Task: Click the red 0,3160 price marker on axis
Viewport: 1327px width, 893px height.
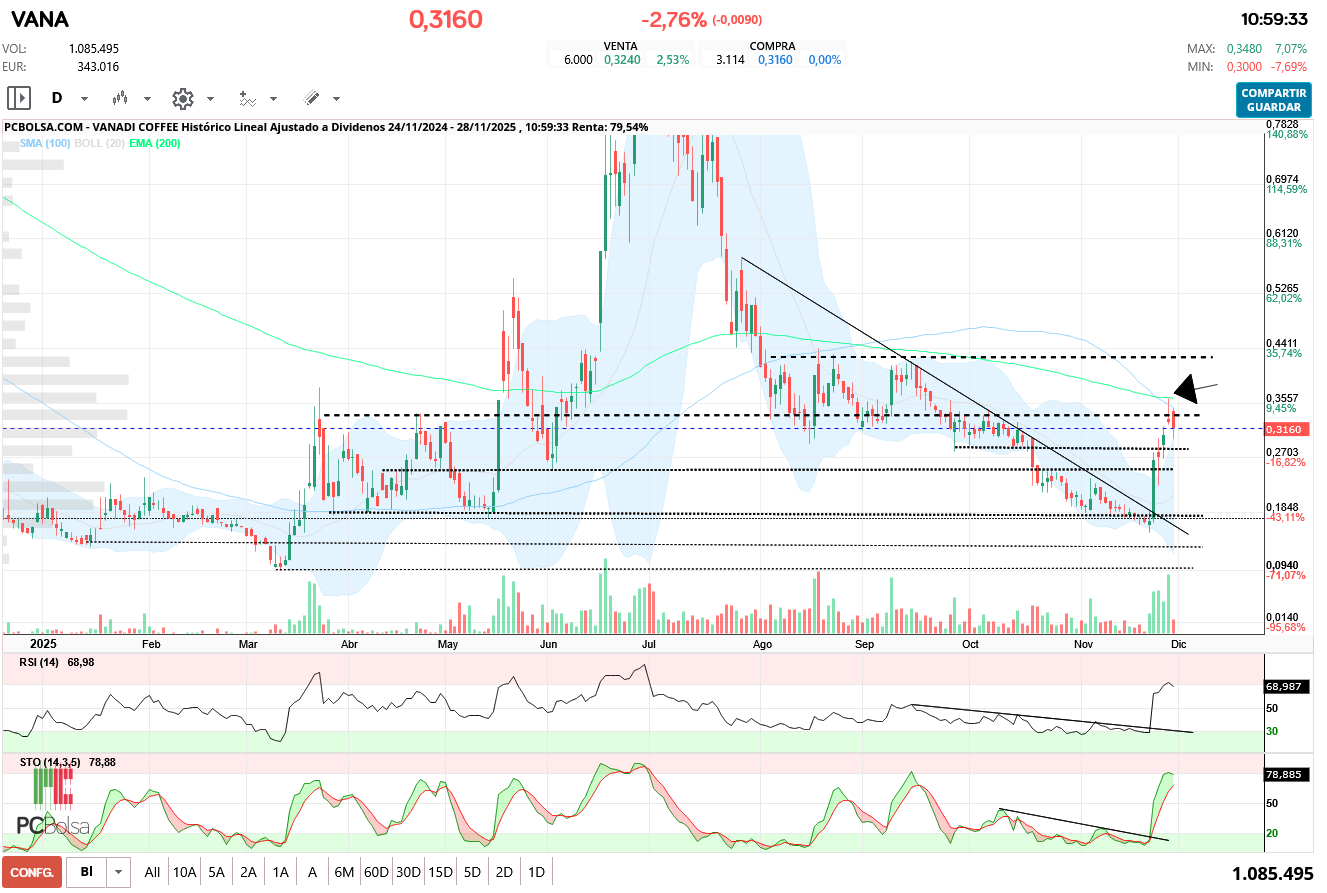Action: click(x=1283, y=429)
